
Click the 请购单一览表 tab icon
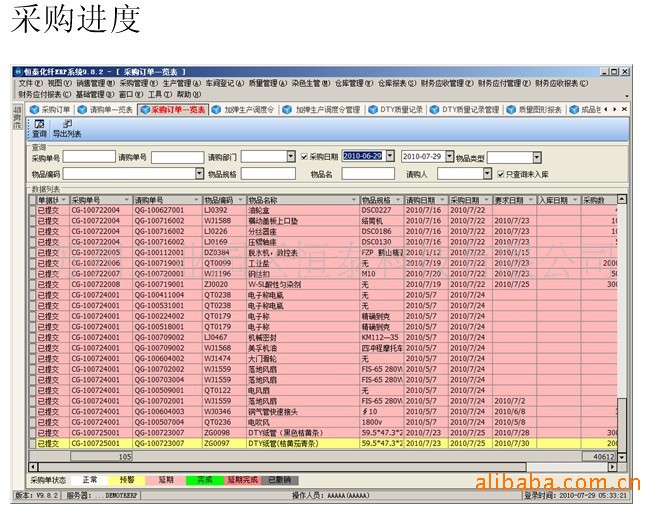tap(83, 110)
